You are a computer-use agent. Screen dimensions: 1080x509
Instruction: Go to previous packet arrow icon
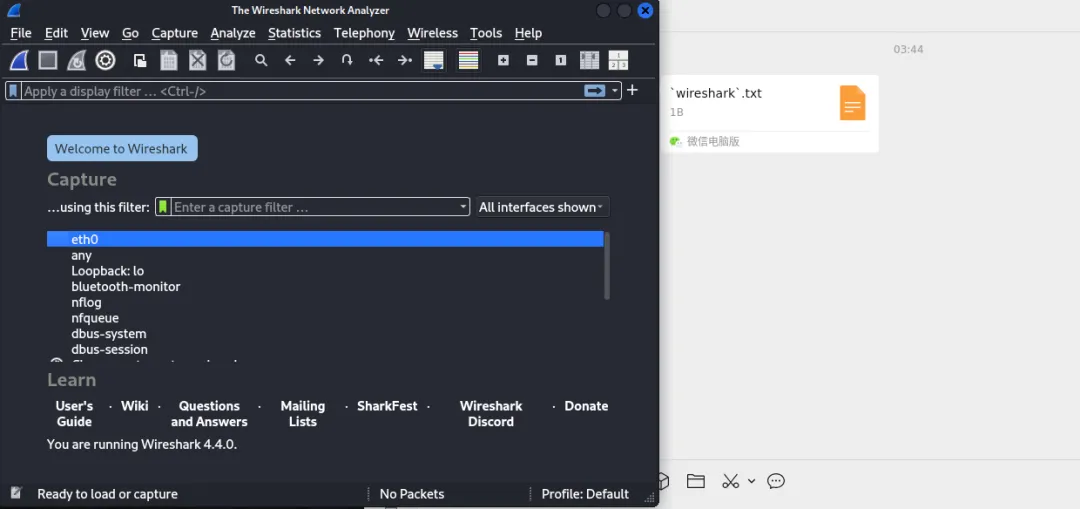pyautogui.click(x=290, y=61)
